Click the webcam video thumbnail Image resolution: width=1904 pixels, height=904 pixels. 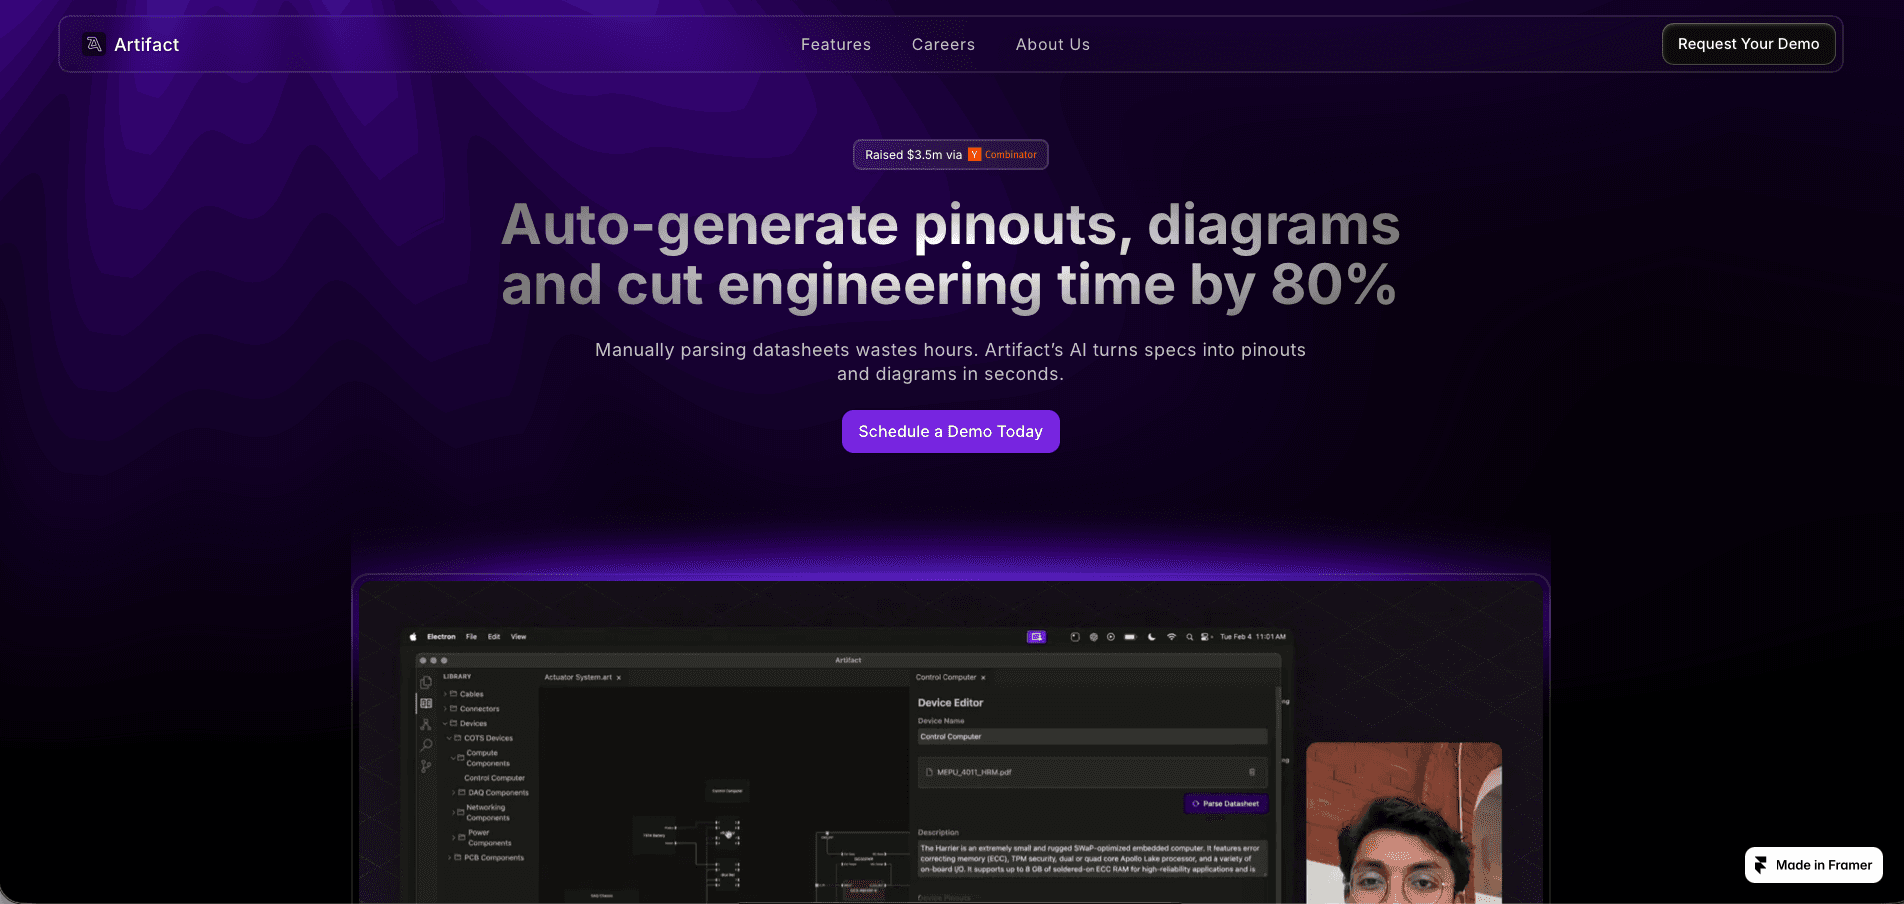point(1404,823)
